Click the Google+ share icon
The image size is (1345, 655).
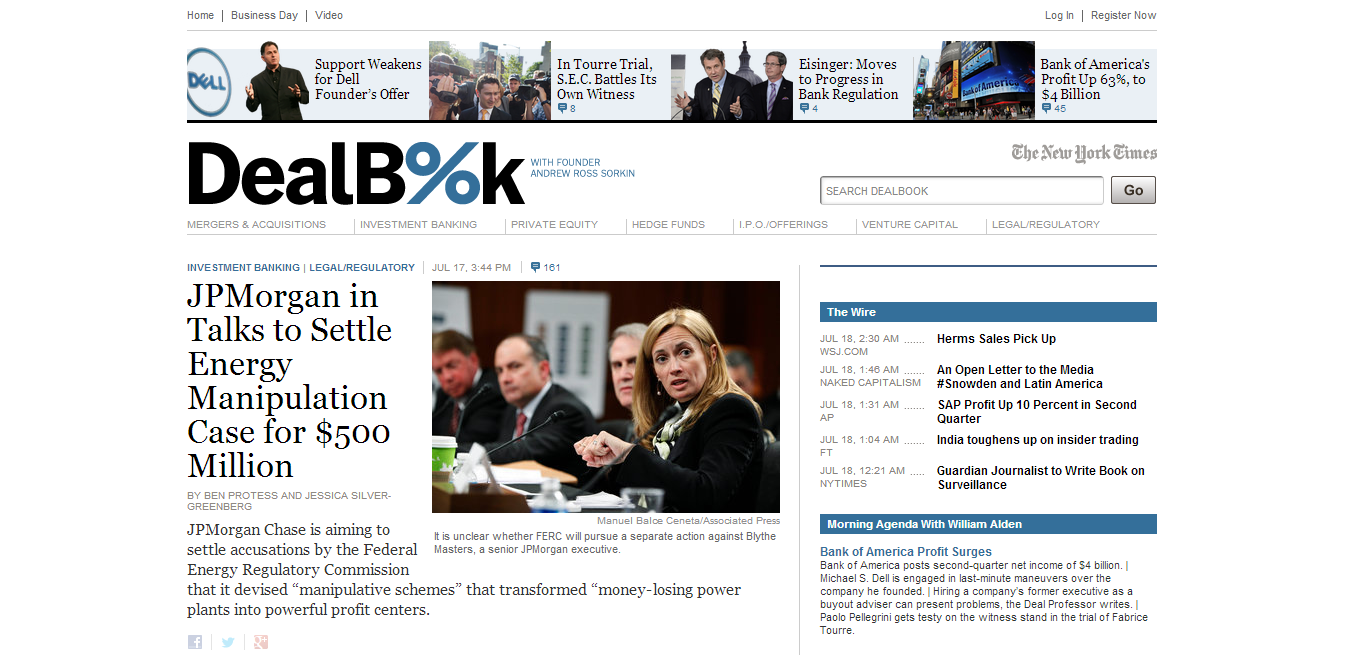(261, 642)
